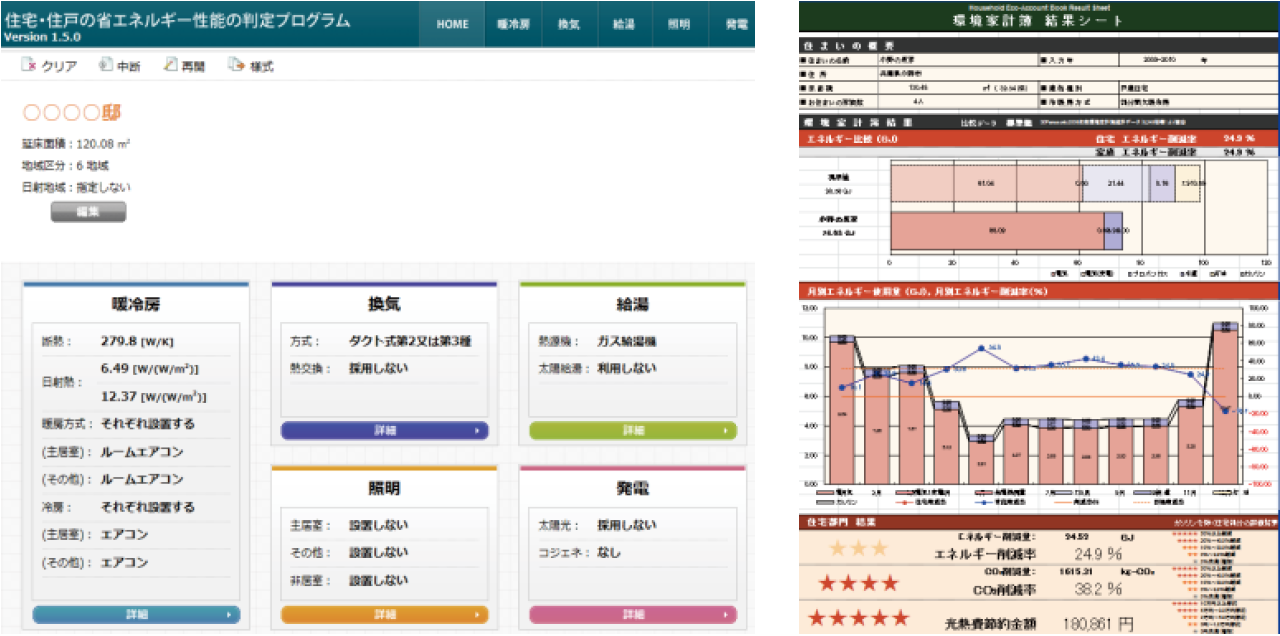Open the 照明 tab in the header
1280x636 pixels.
click(x=679, y=24)
